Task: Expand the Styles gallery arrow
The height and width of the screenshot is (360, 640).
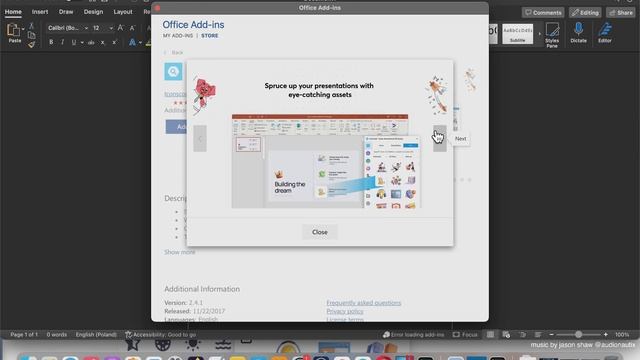Action: (540, 33)
